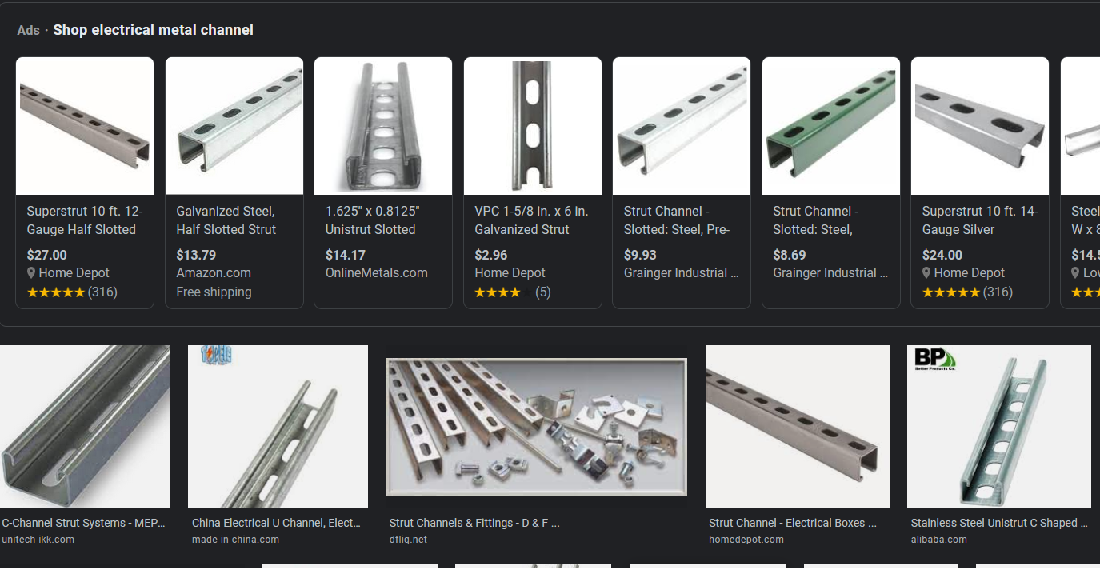Click Strut Channels & Fittings image result
Screen dimensions: 1100x568
pos(536,426)
